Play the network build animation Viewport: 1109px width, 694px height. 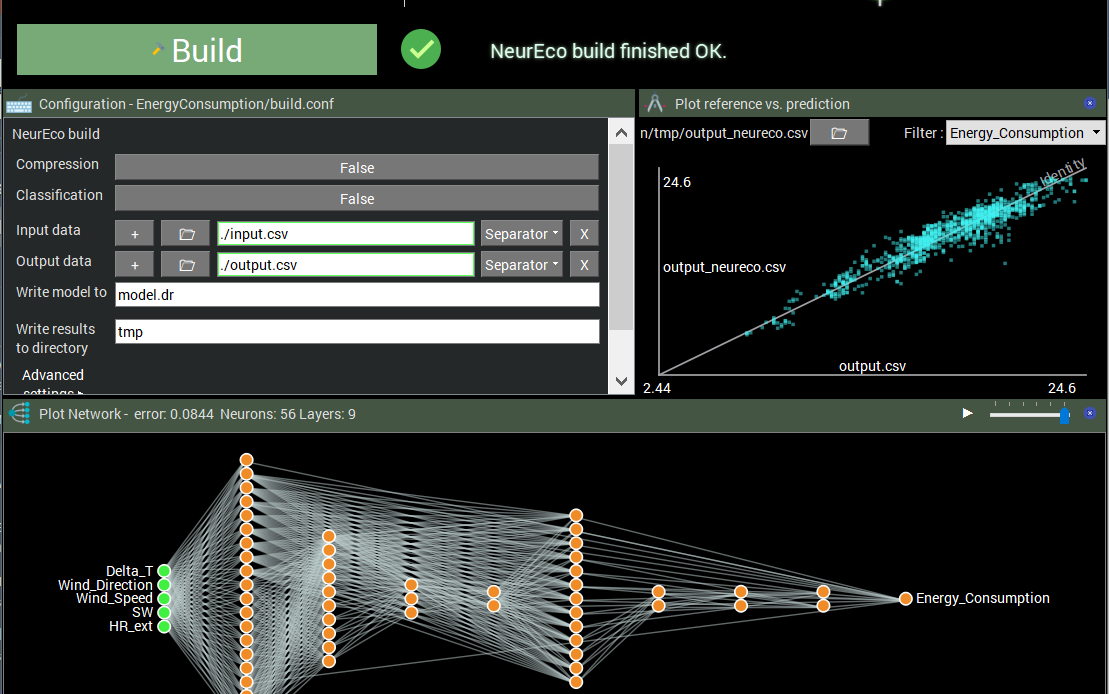968,413
